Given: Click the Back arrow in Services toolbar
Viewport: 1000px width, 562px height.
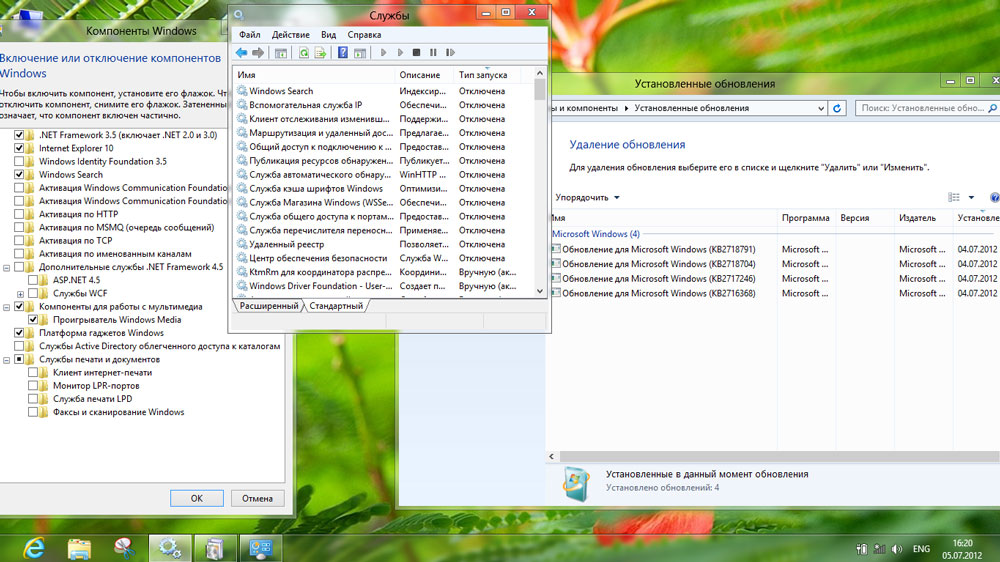Looking at the screenshot, I should coord(242,53).
